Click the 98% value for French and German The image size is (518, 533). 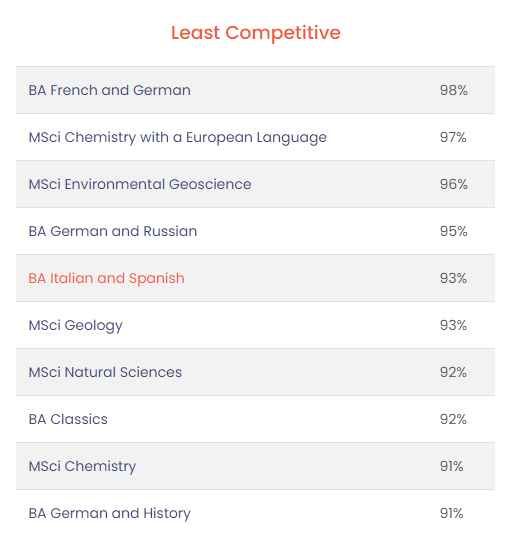tap(453, 90)
